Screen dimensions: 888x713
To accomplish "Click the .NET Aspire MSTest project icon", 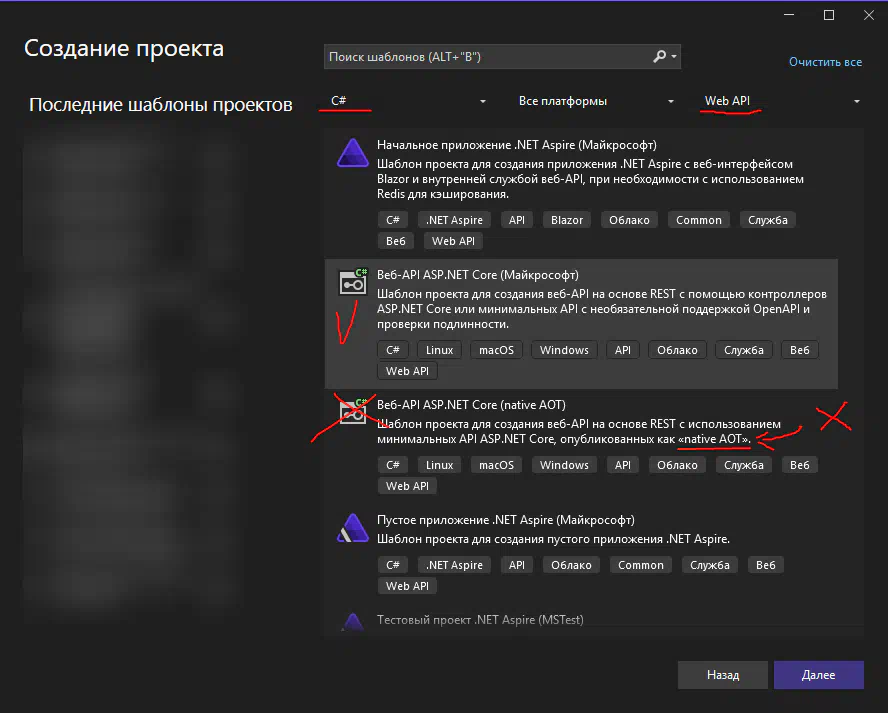I will click(x=353, y=622).
